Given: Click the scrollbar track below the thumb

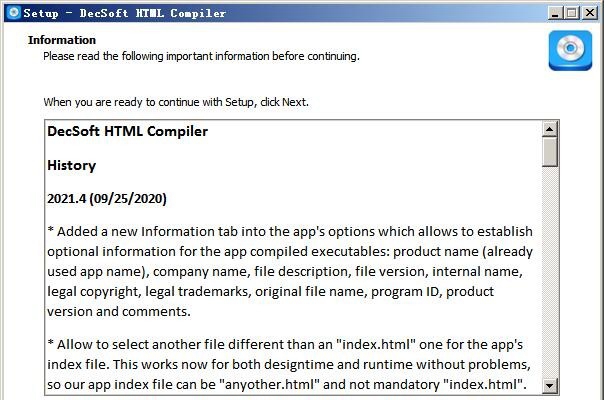Looking at the screenshot, I should tap(550, 272).
